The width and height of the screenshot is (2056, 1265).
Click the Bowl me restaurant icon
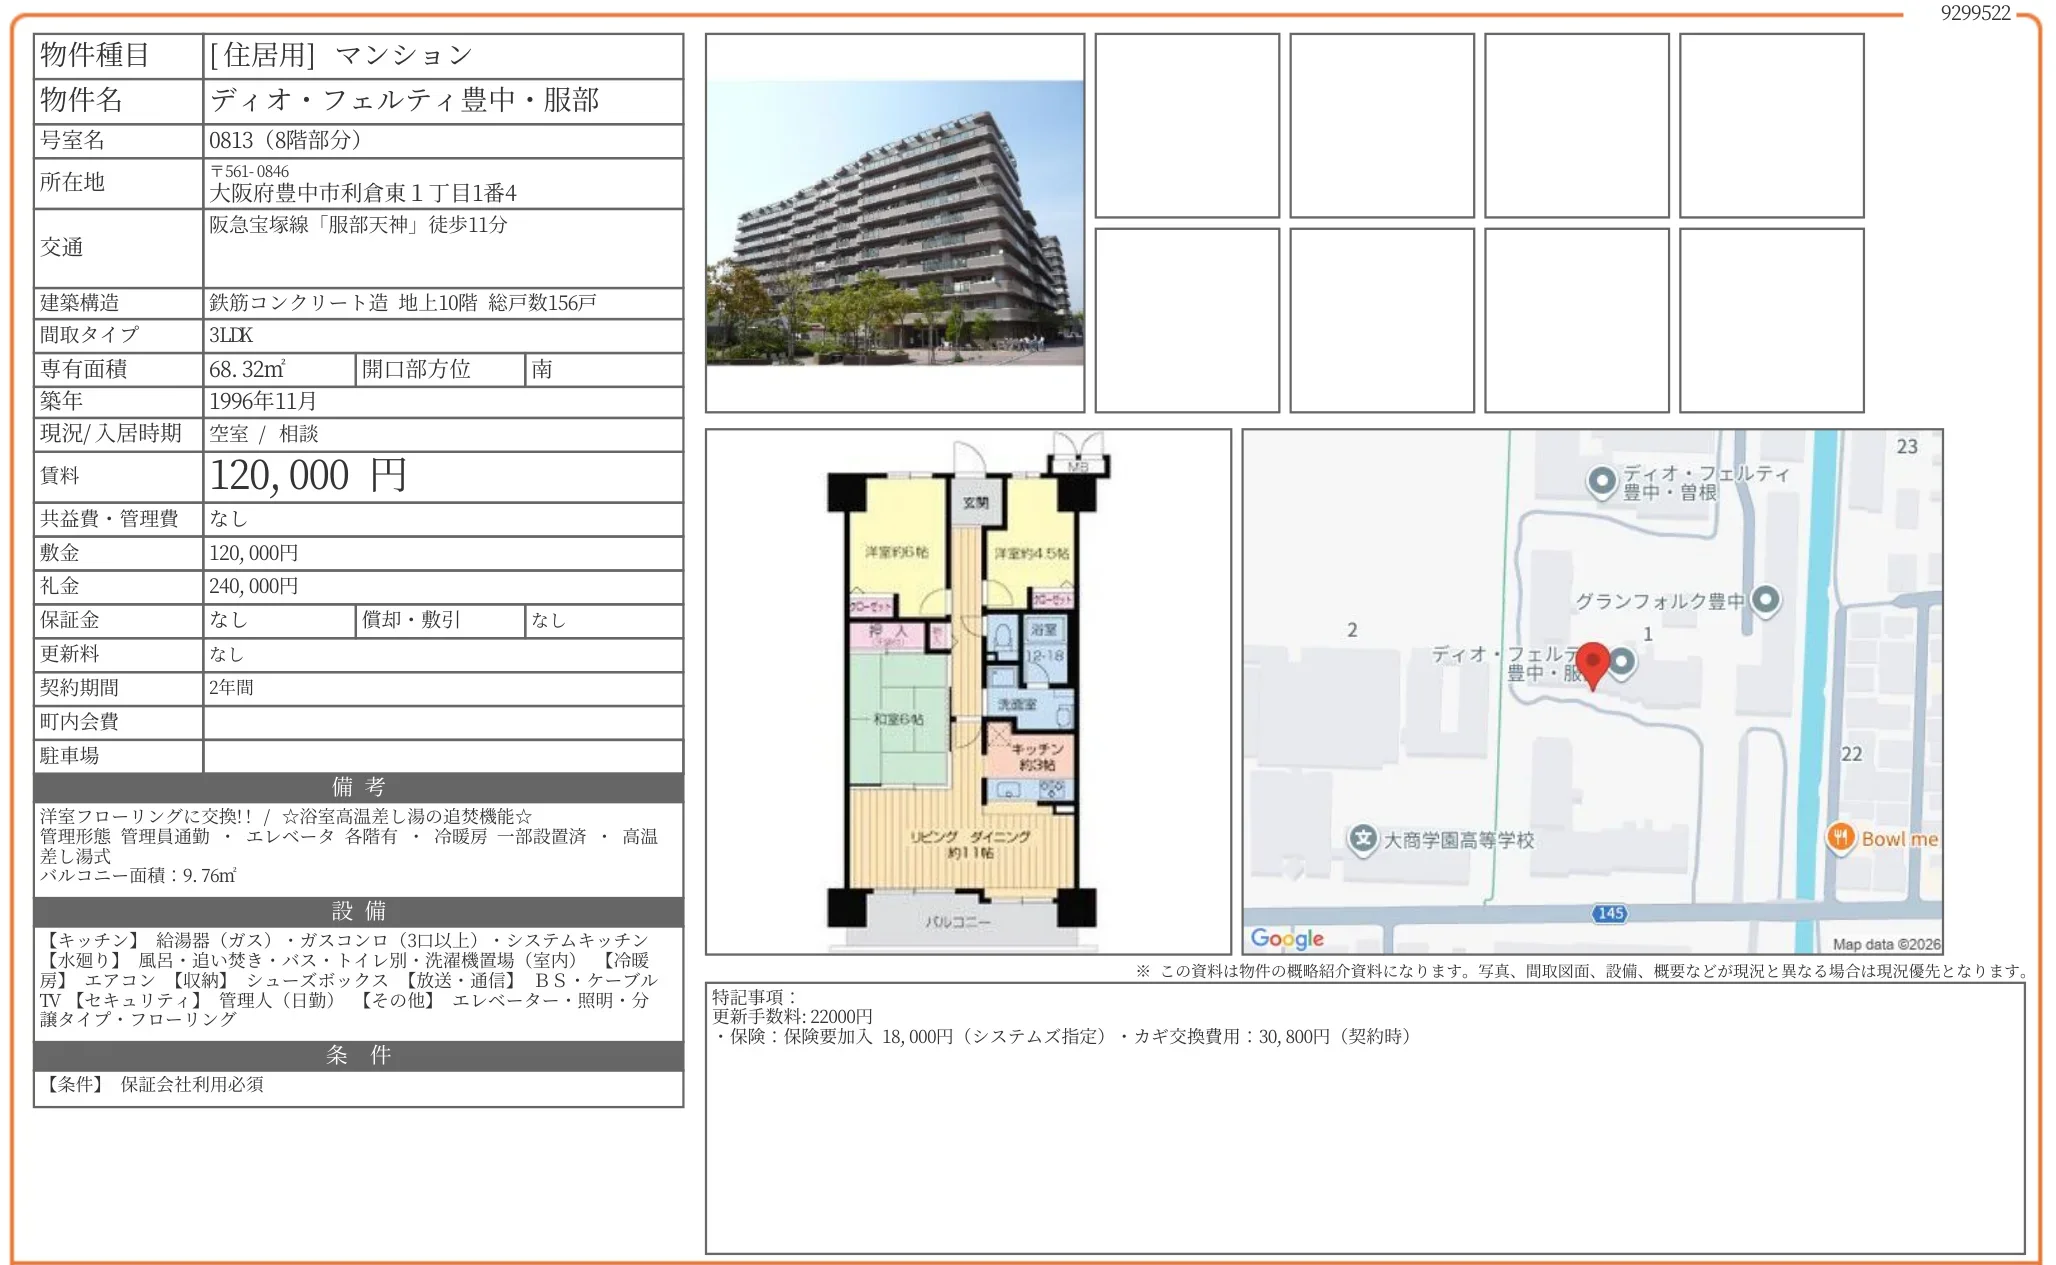click(x=1841, y=837)
